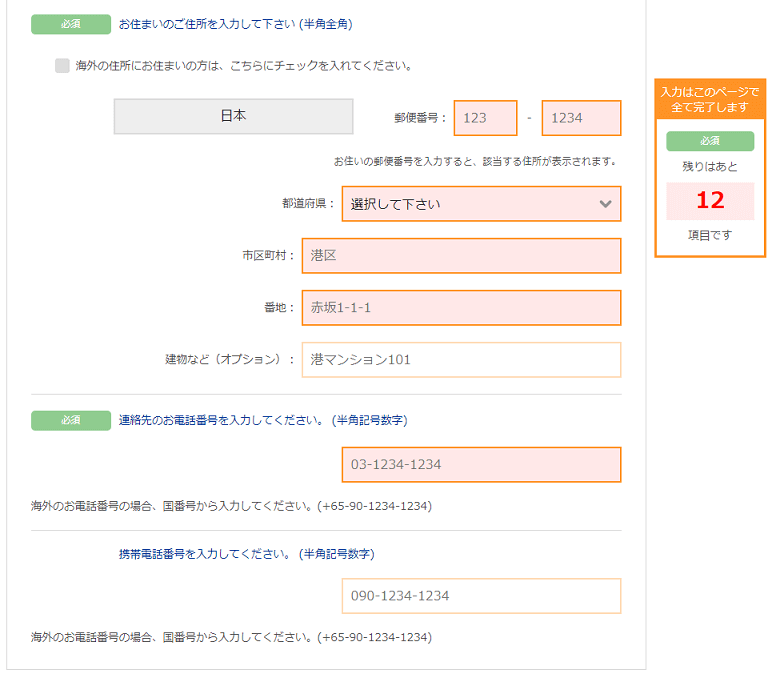The width and height of the screenshot is (776, 682).
Task: Click the 都道府県 label
Action: (x=308, y=203)
